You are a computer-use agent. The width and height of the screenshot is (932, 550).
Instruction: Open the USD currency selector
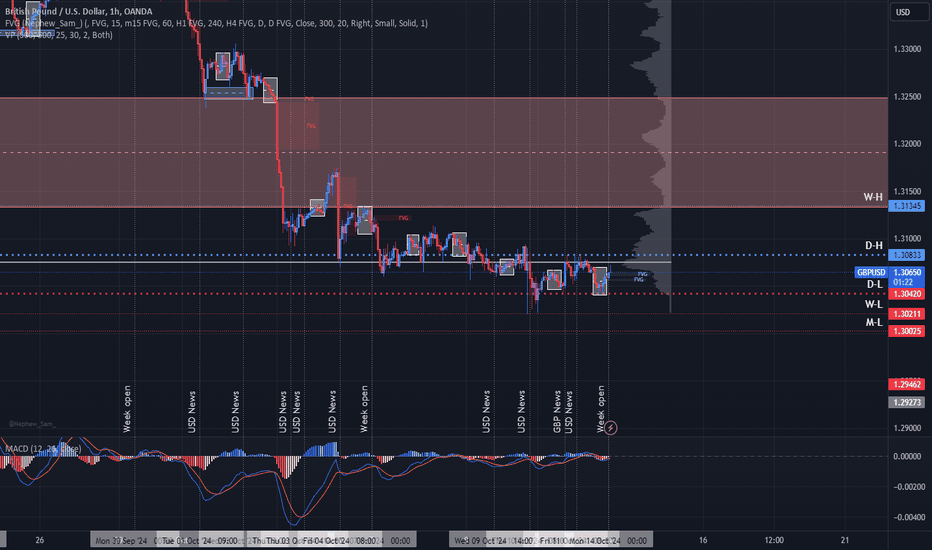point(909,12)
